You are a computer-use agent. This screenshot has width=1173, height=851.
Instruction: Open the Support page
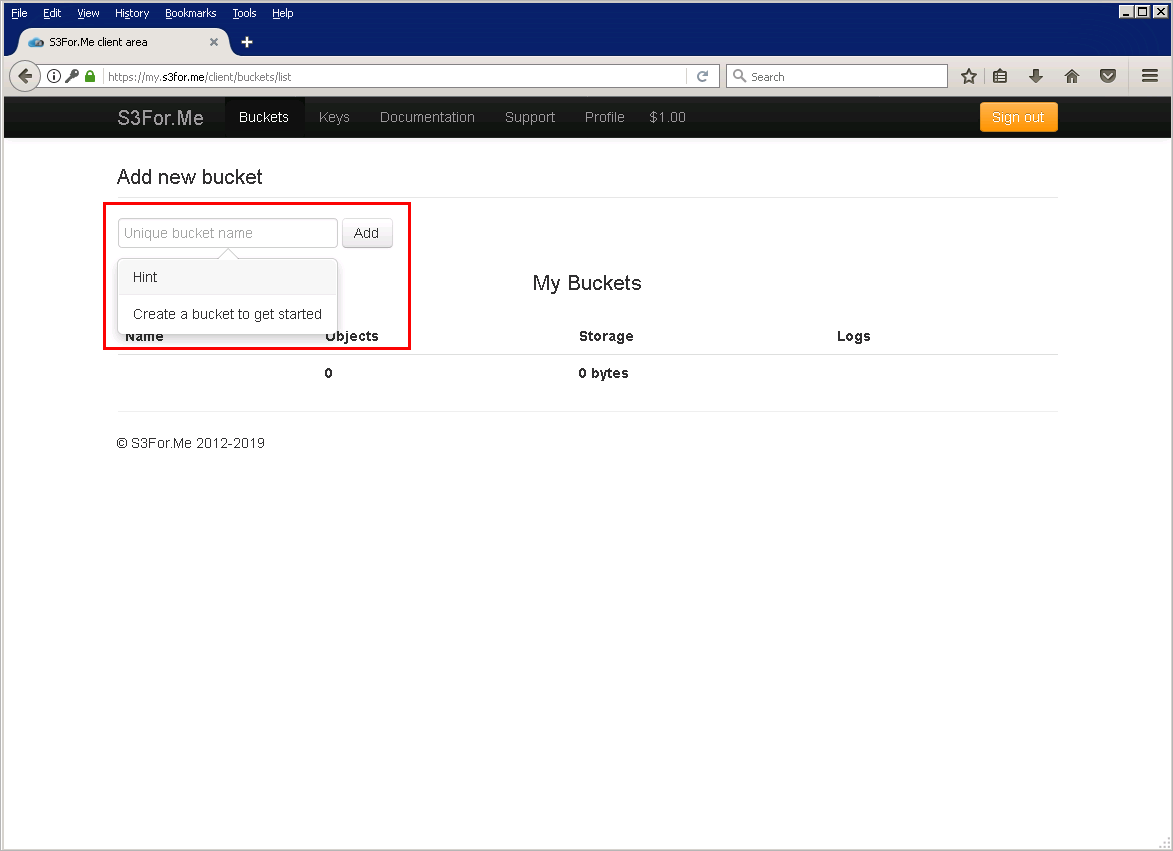(x=530, y=117)
